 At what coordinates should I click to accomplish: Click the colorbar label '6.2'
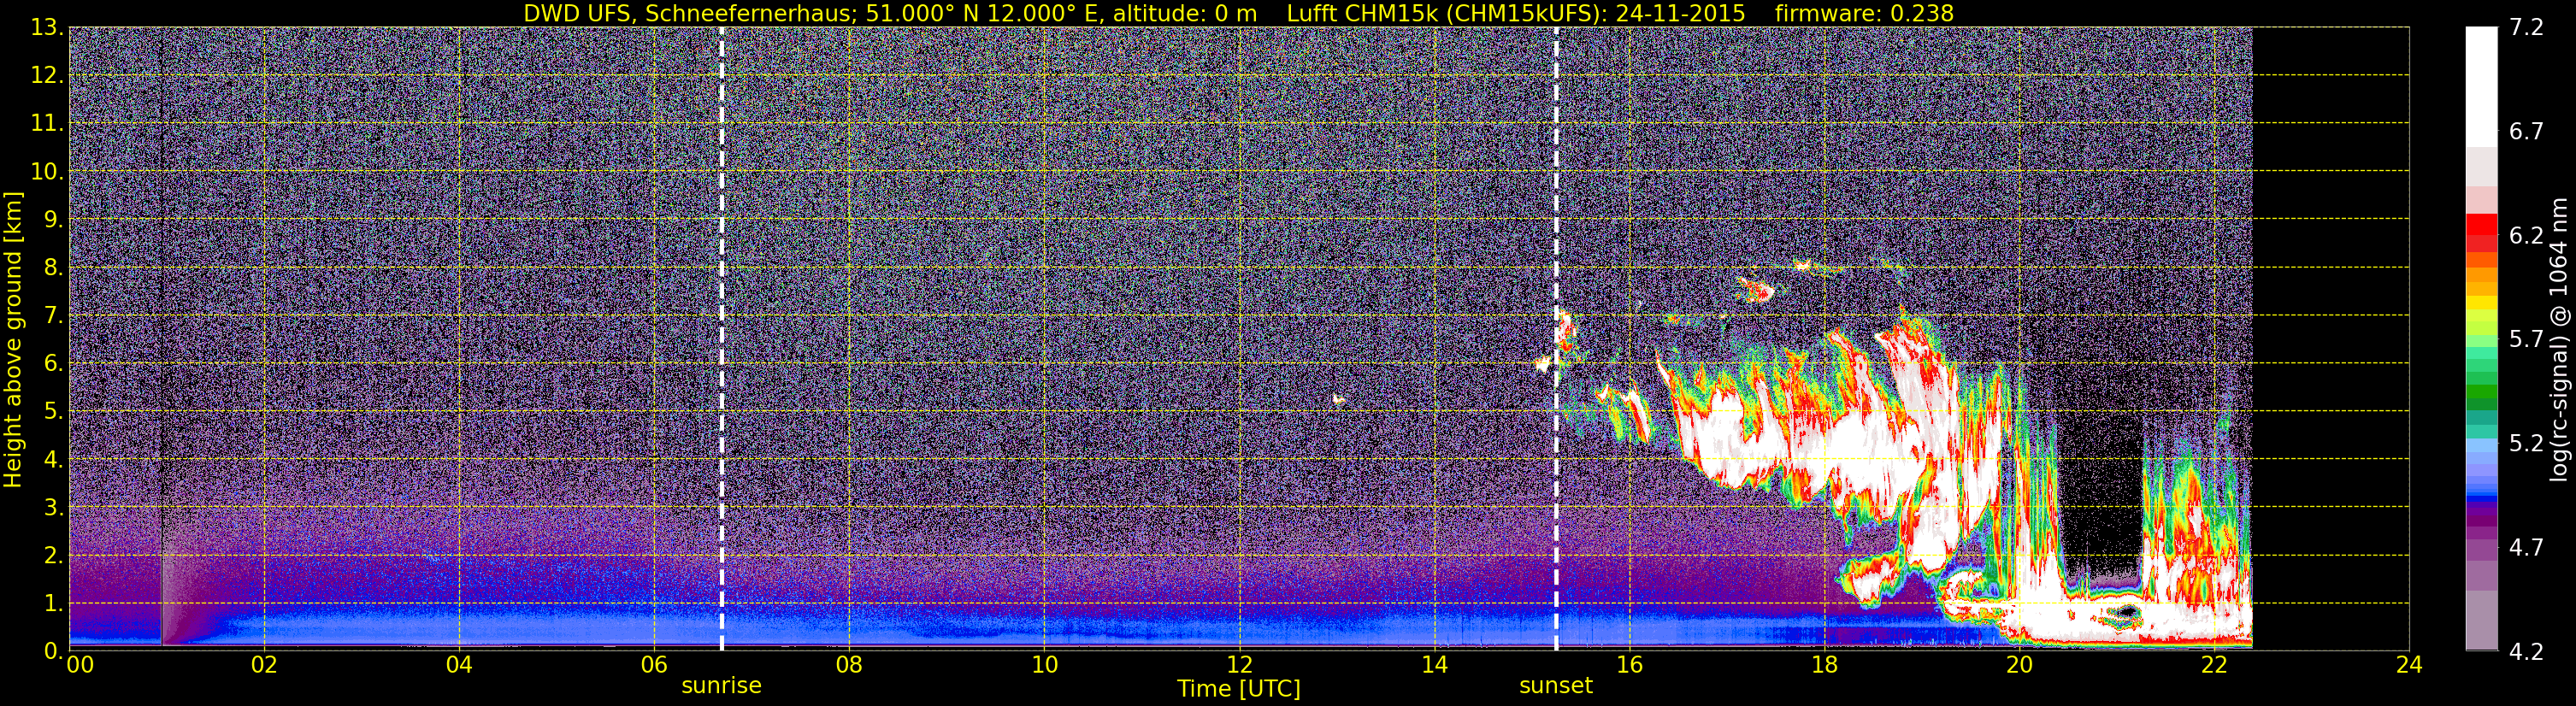2526,236
